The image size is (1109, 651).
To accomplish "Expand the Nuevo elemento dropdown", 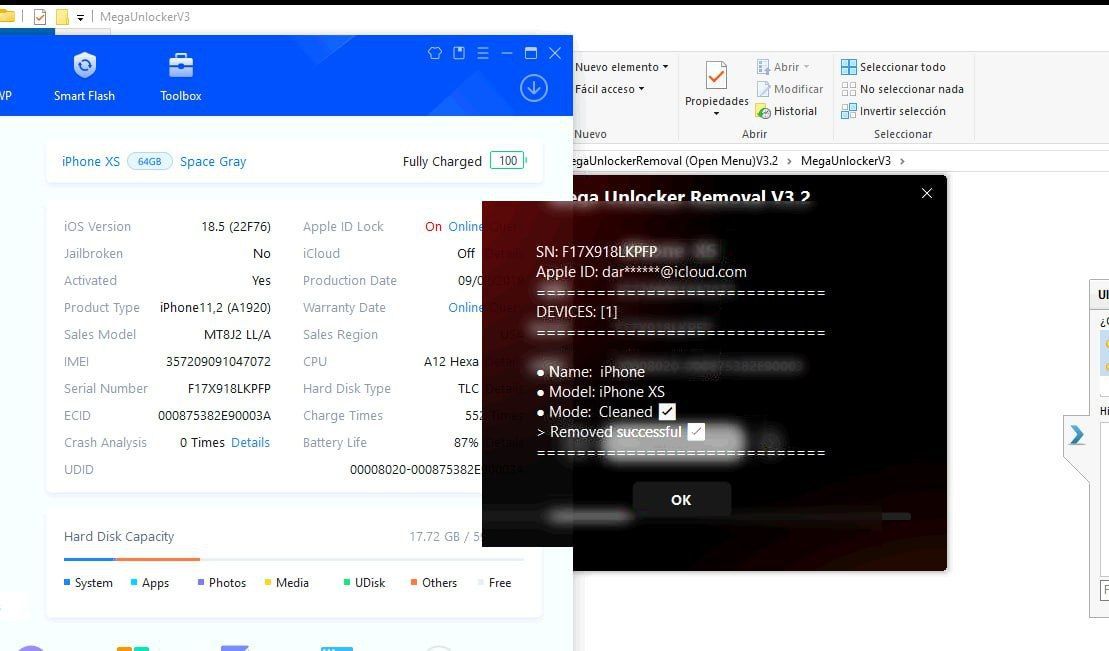I will pyautogui.click(x=665, y=67).
